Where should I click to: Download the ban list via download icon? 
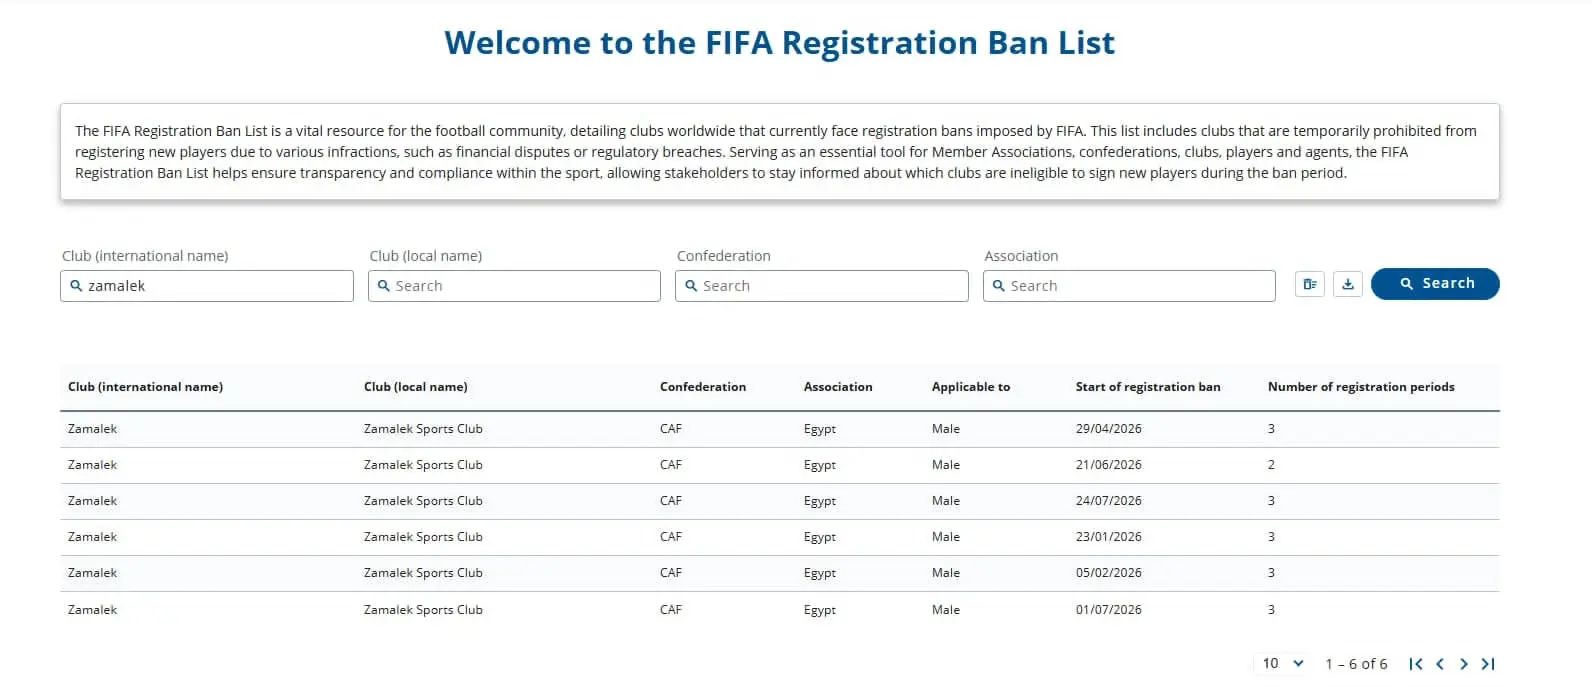click(1348, 284)
